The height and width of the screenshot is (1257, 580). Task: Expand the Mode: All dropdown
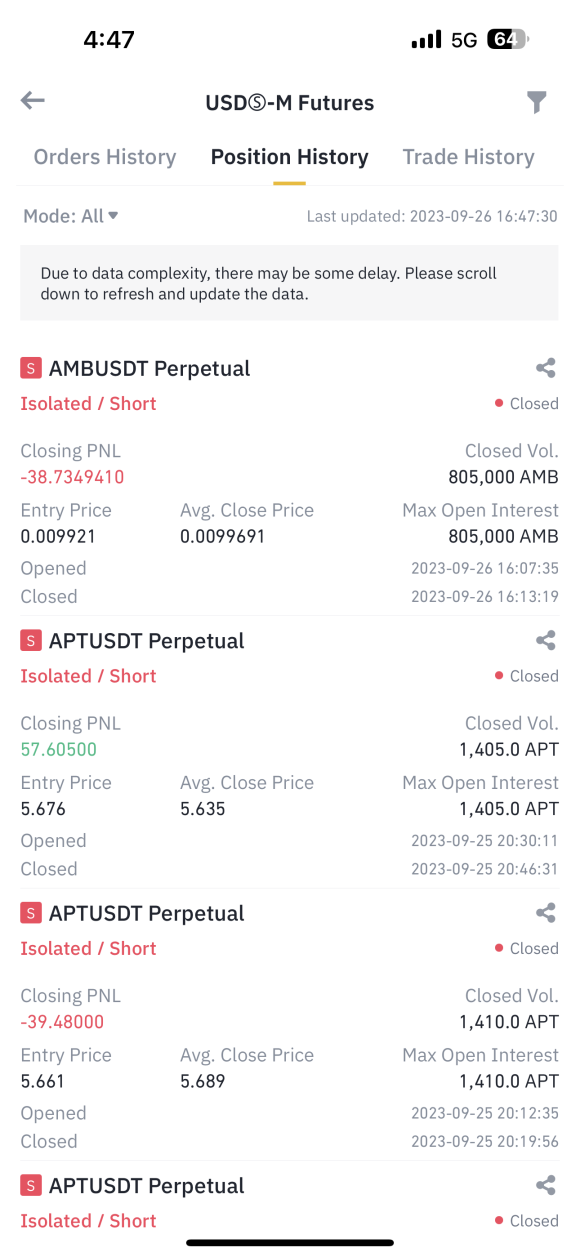click(x=71, y=216)
